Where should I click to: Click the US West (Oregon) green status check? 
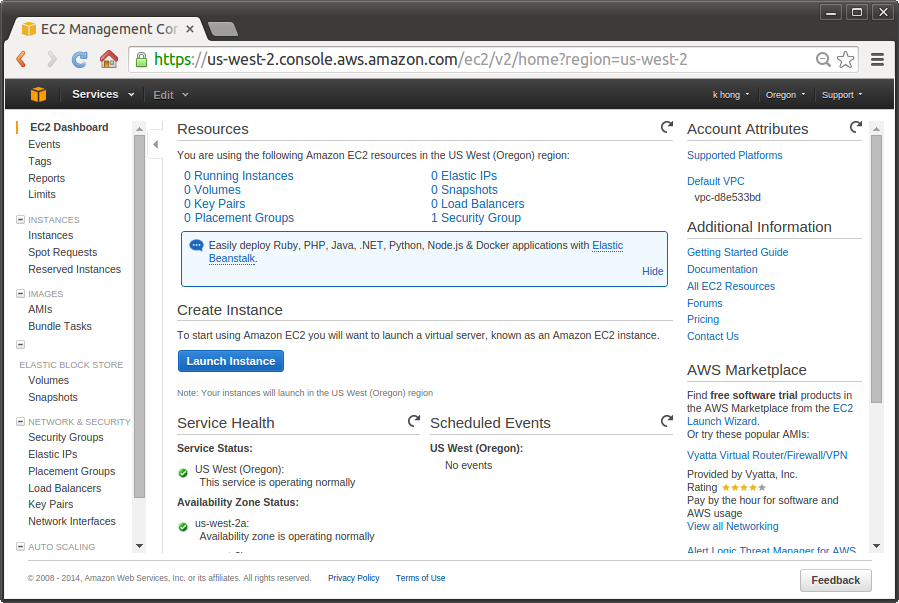pos(183,473)
